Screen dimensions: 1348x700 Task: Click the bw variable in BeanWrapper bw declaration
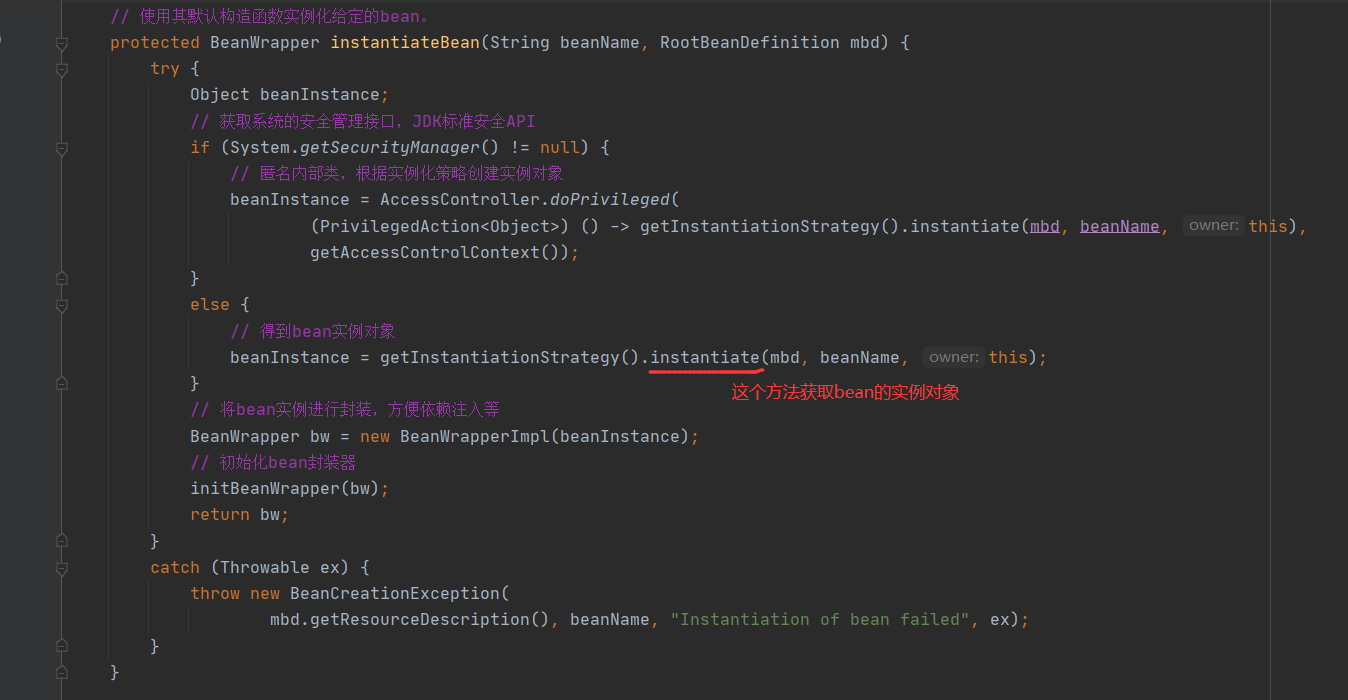pyautogui.click(x=320, y=436)
